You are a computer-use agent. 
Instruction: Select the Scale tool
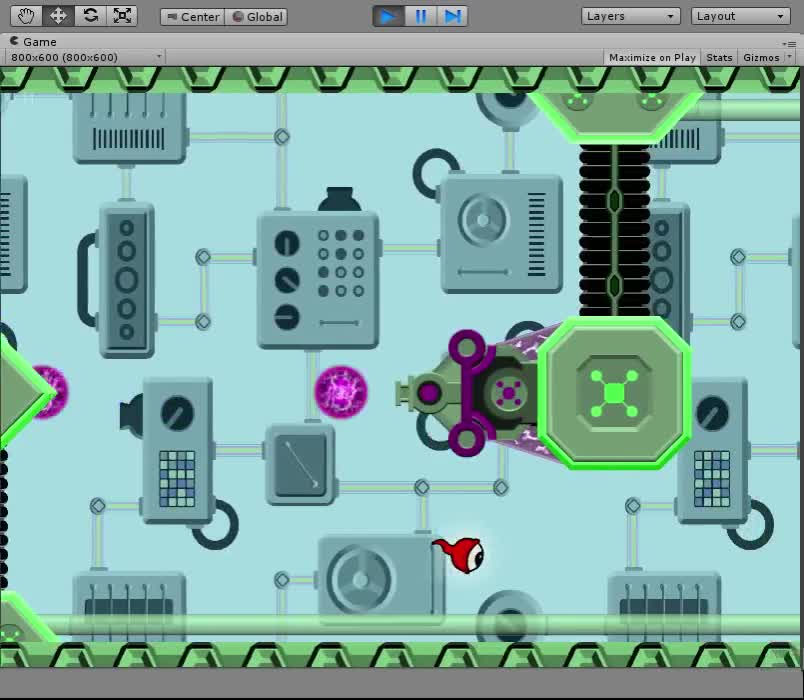pyautogui.click(x=121, y=15)
